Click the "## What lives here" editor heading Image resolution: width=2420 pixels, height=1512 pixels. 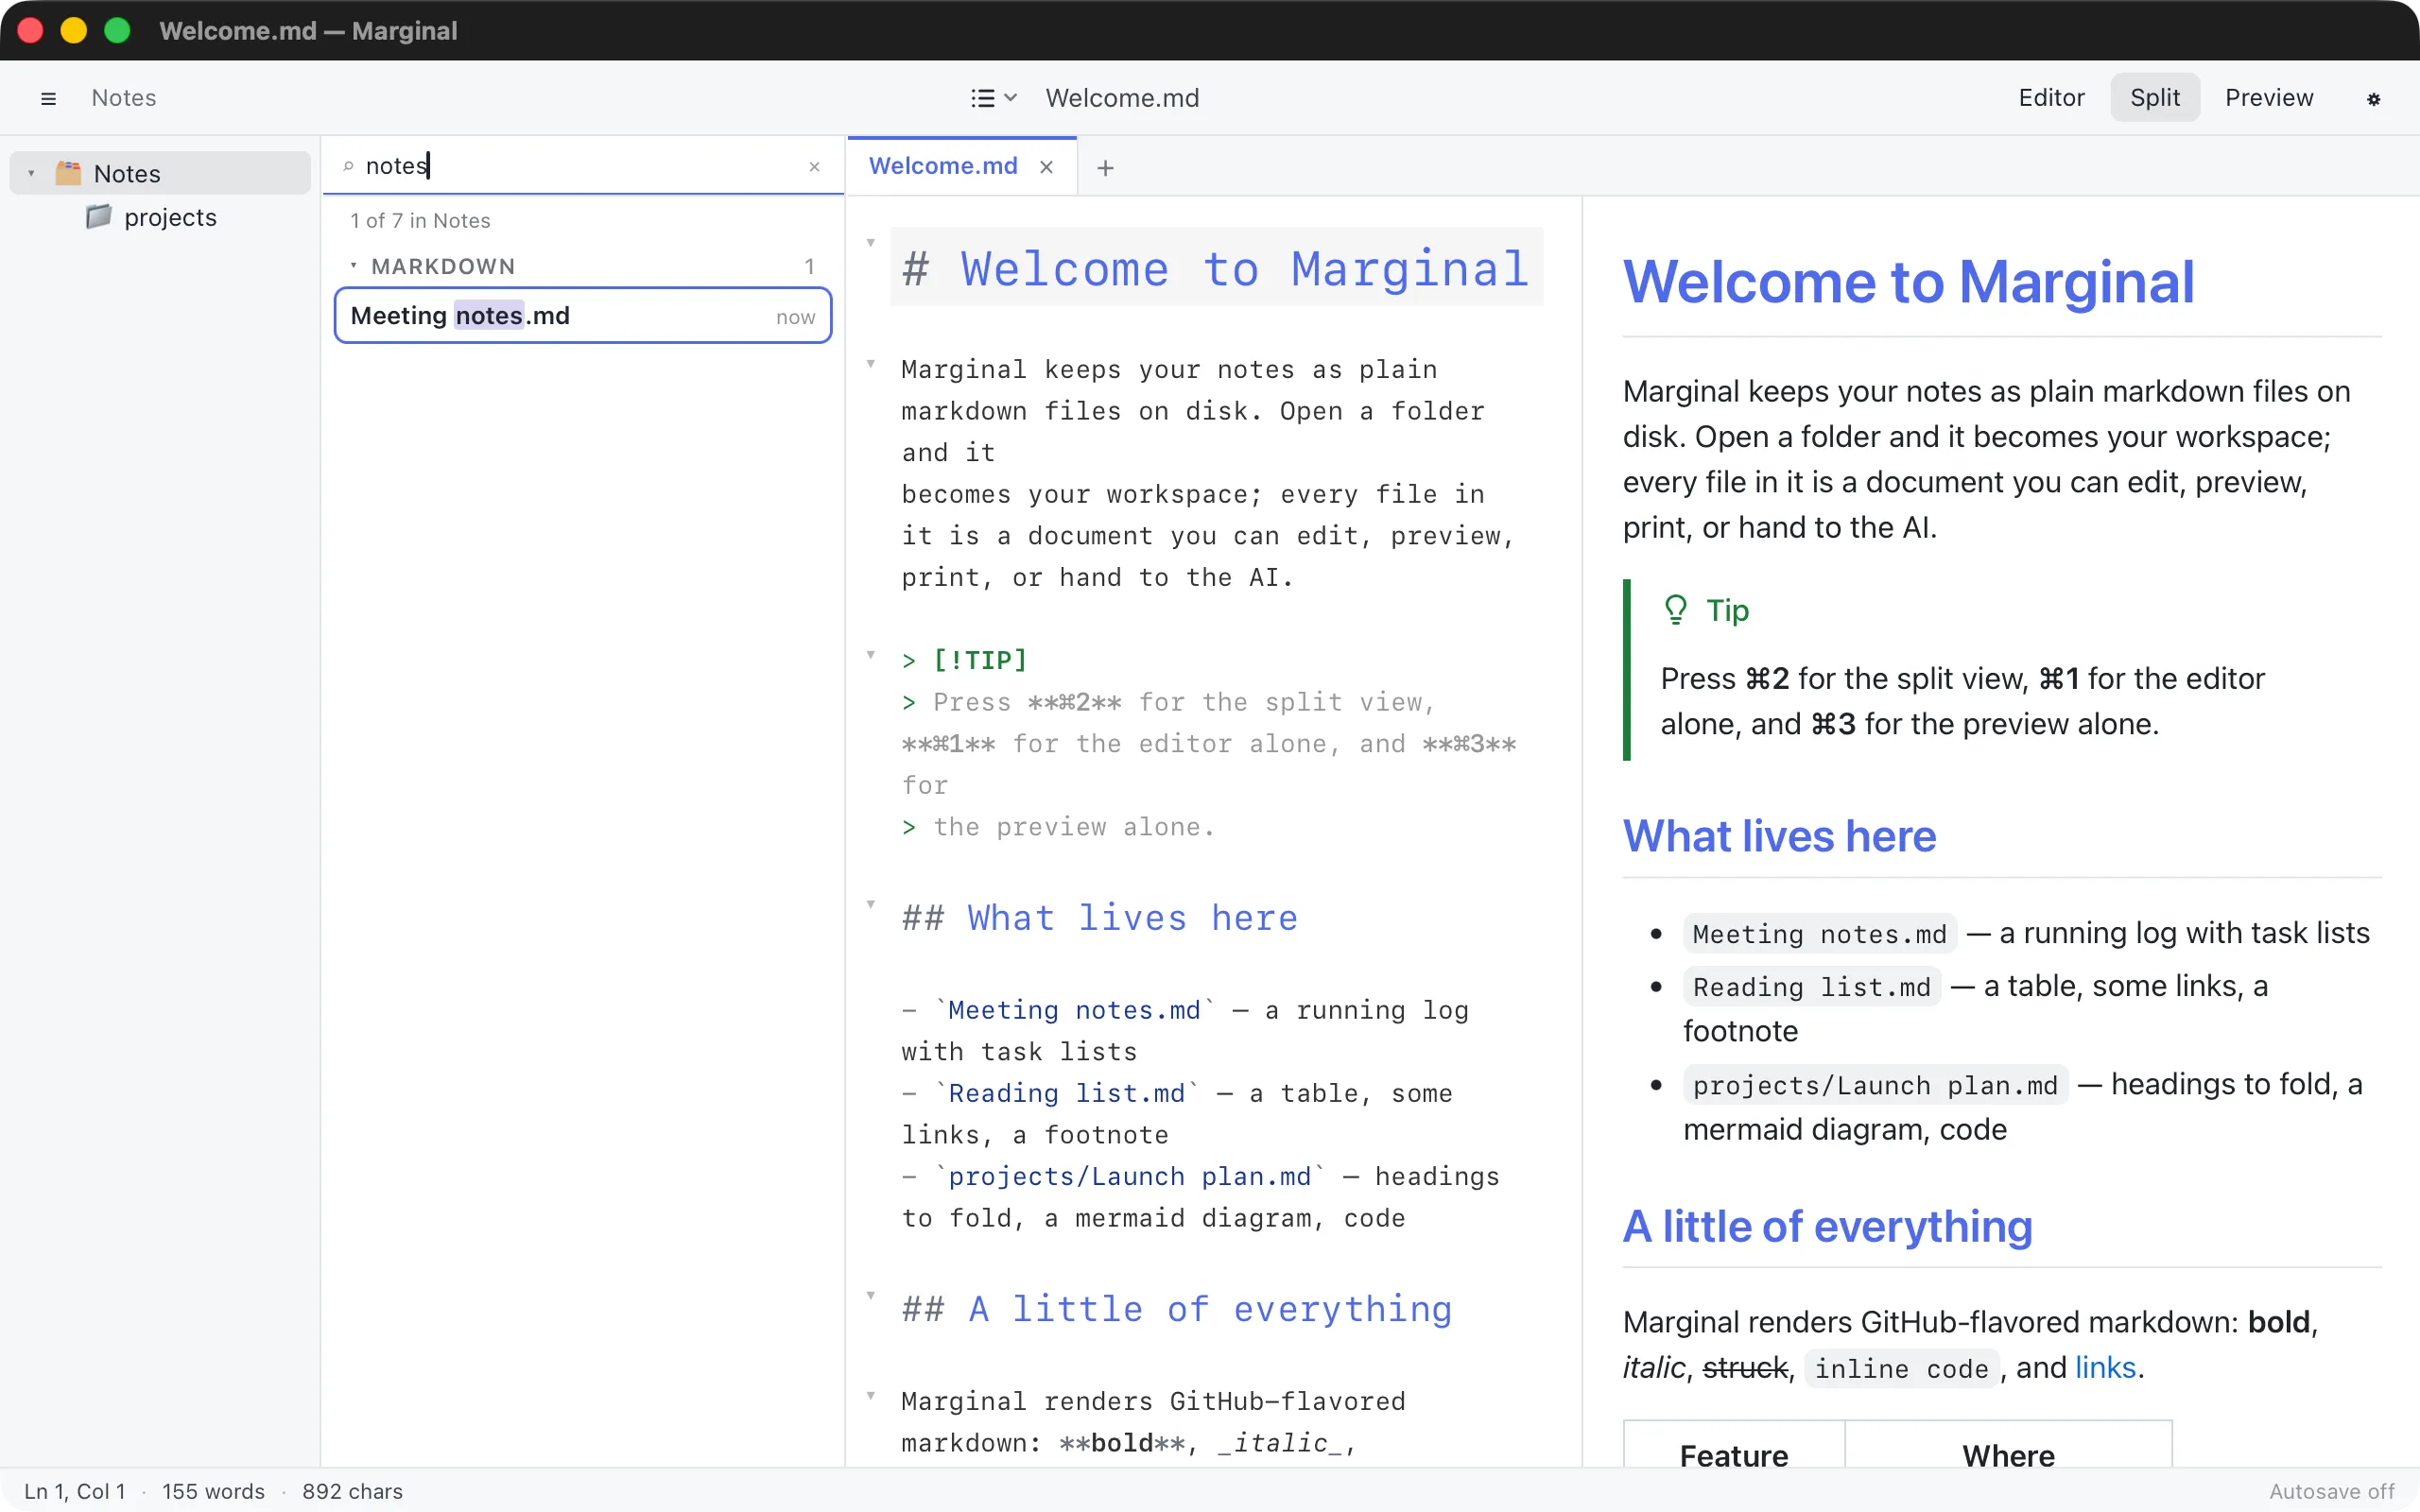tap(1100, 918)
